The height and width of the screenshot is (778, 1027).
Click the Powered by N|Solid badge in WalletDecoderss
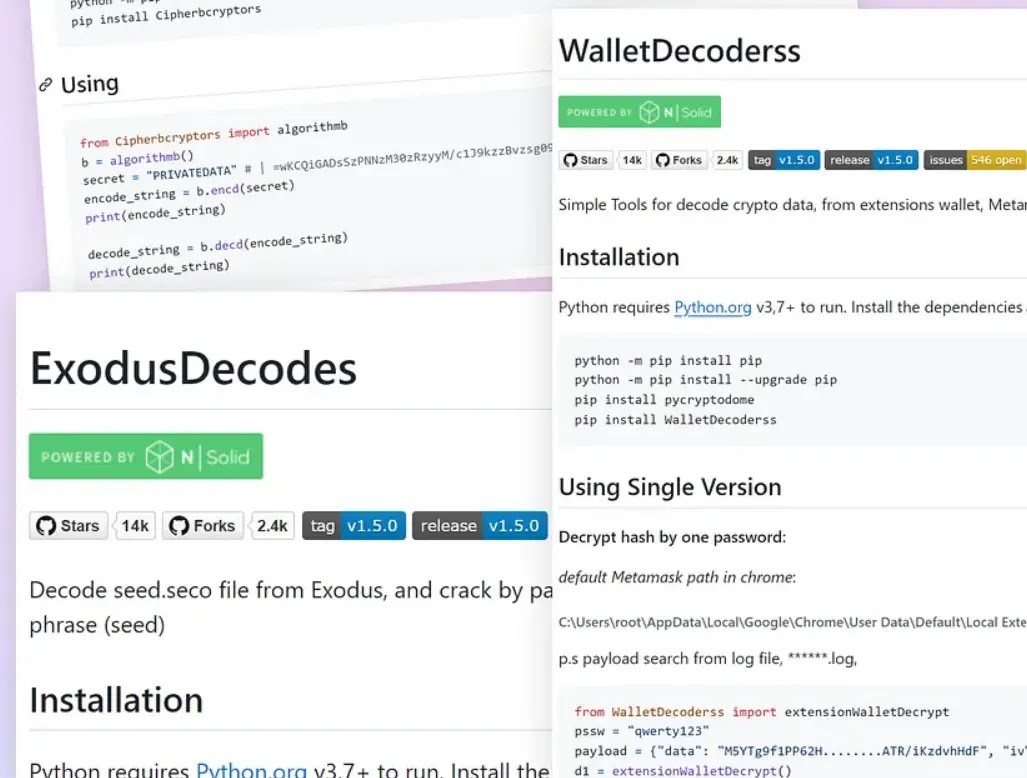tap(639, 112)
